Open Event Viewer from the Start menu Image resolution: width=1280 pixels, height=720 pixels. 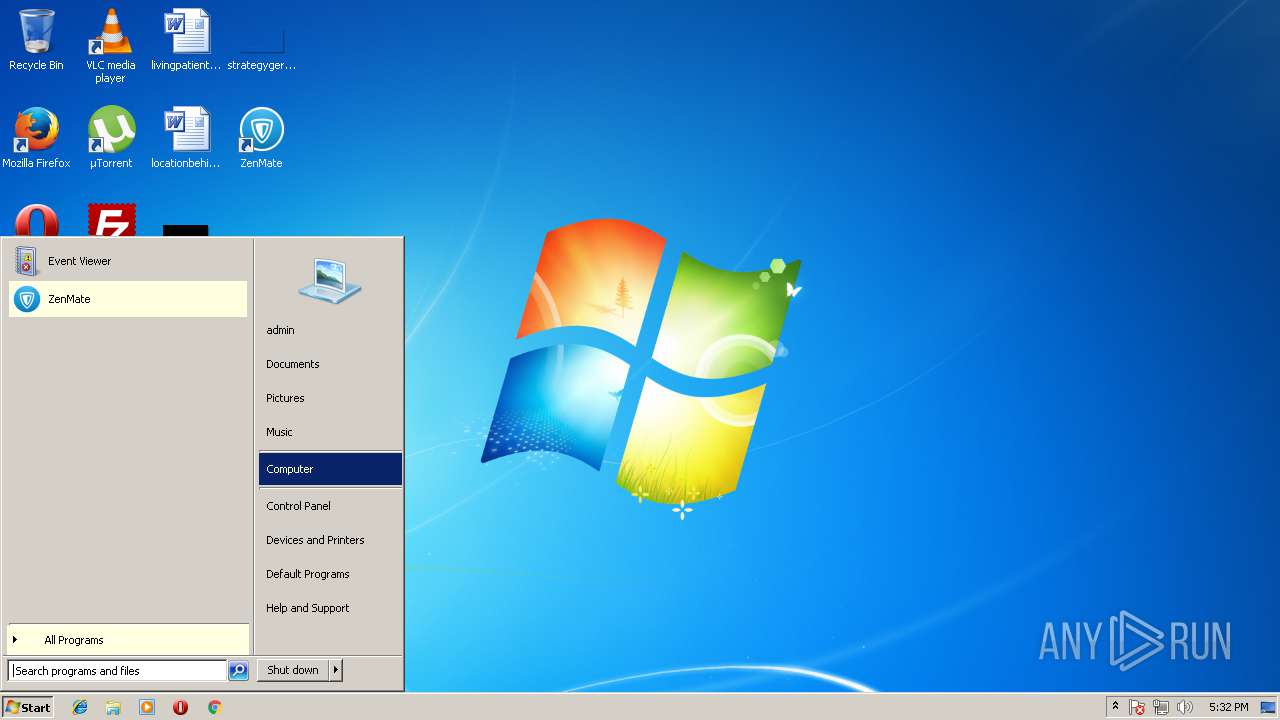click(x=128, y=261)
